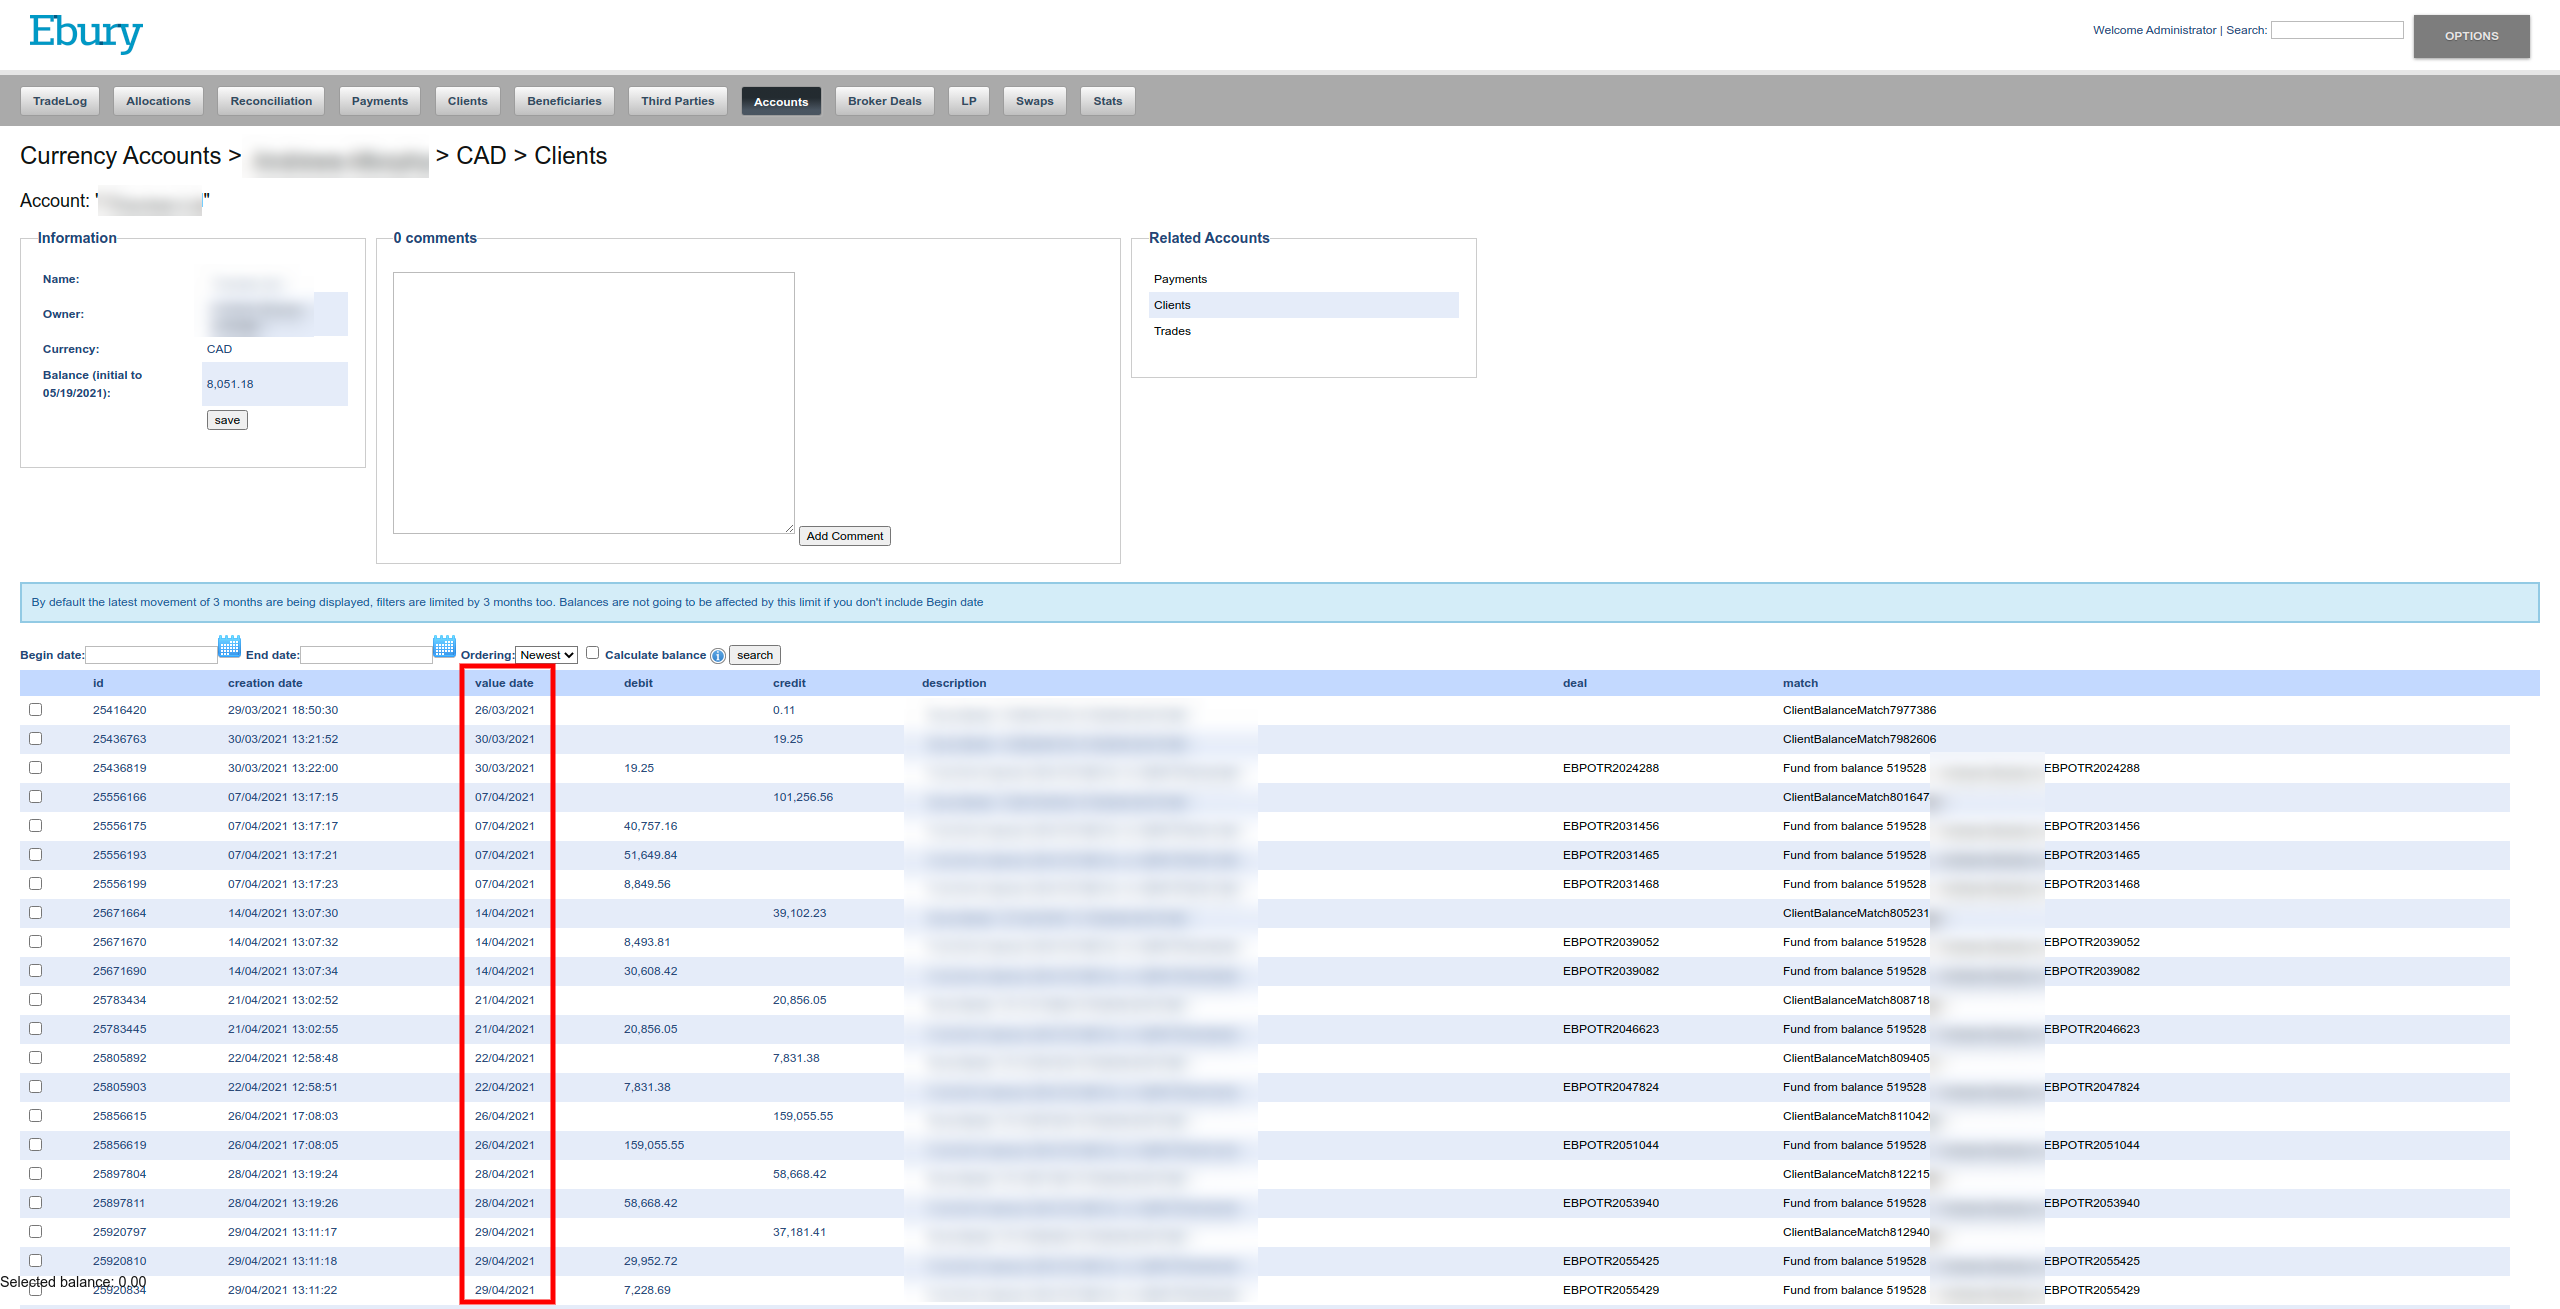Open deal EBPOTR2024288 link
The height and width of the screenshot is (1309, 2560).
pyautogui.click(x=1610, y=768)
